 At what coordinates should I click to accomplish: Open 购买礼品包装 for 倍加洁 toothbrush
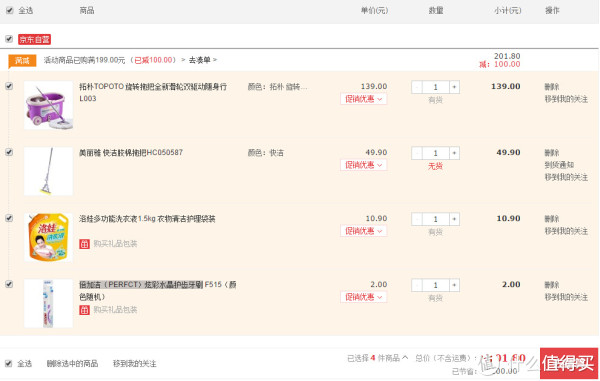click(x=115, y=309)
